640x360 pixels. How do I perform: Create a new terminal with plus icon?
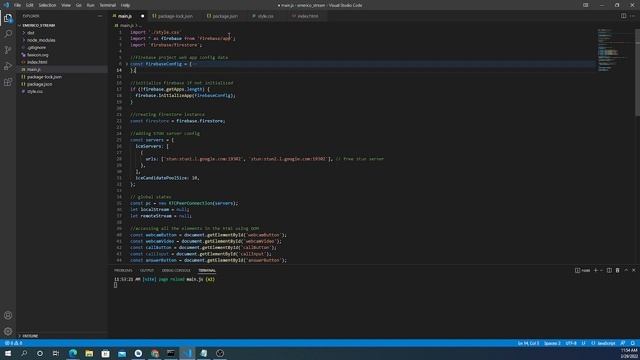pos(596,270)
